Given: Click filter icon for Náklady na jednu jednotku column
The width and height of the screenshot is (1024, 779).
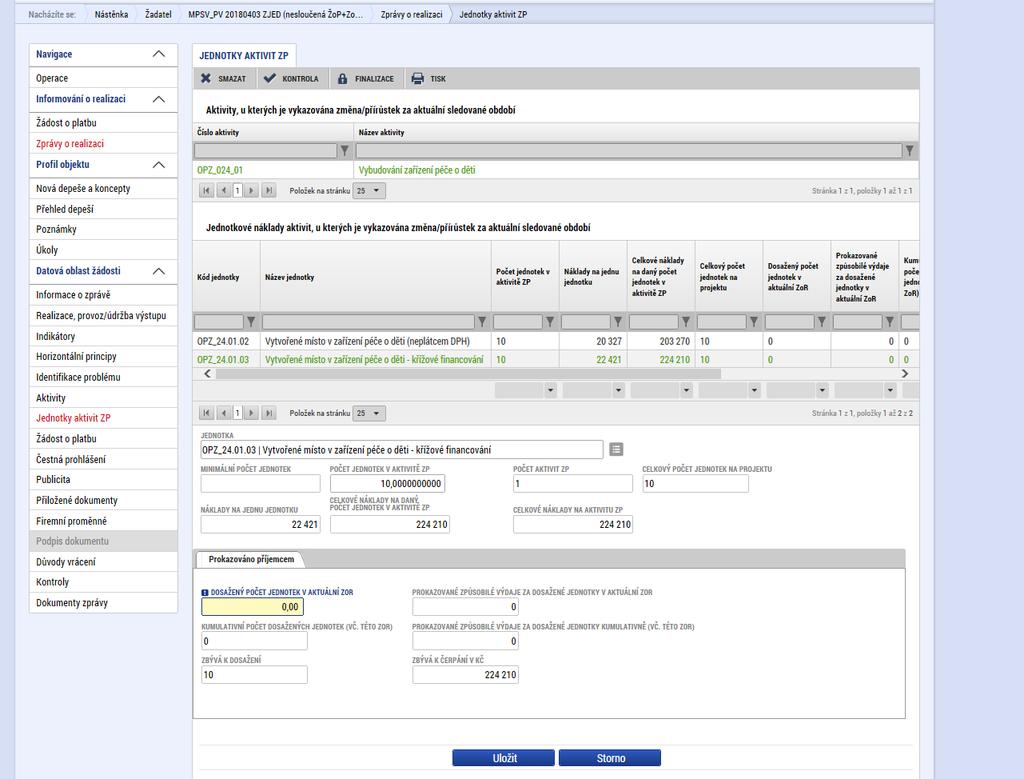Looking at the screenshot, I should (x=618, y=321).
